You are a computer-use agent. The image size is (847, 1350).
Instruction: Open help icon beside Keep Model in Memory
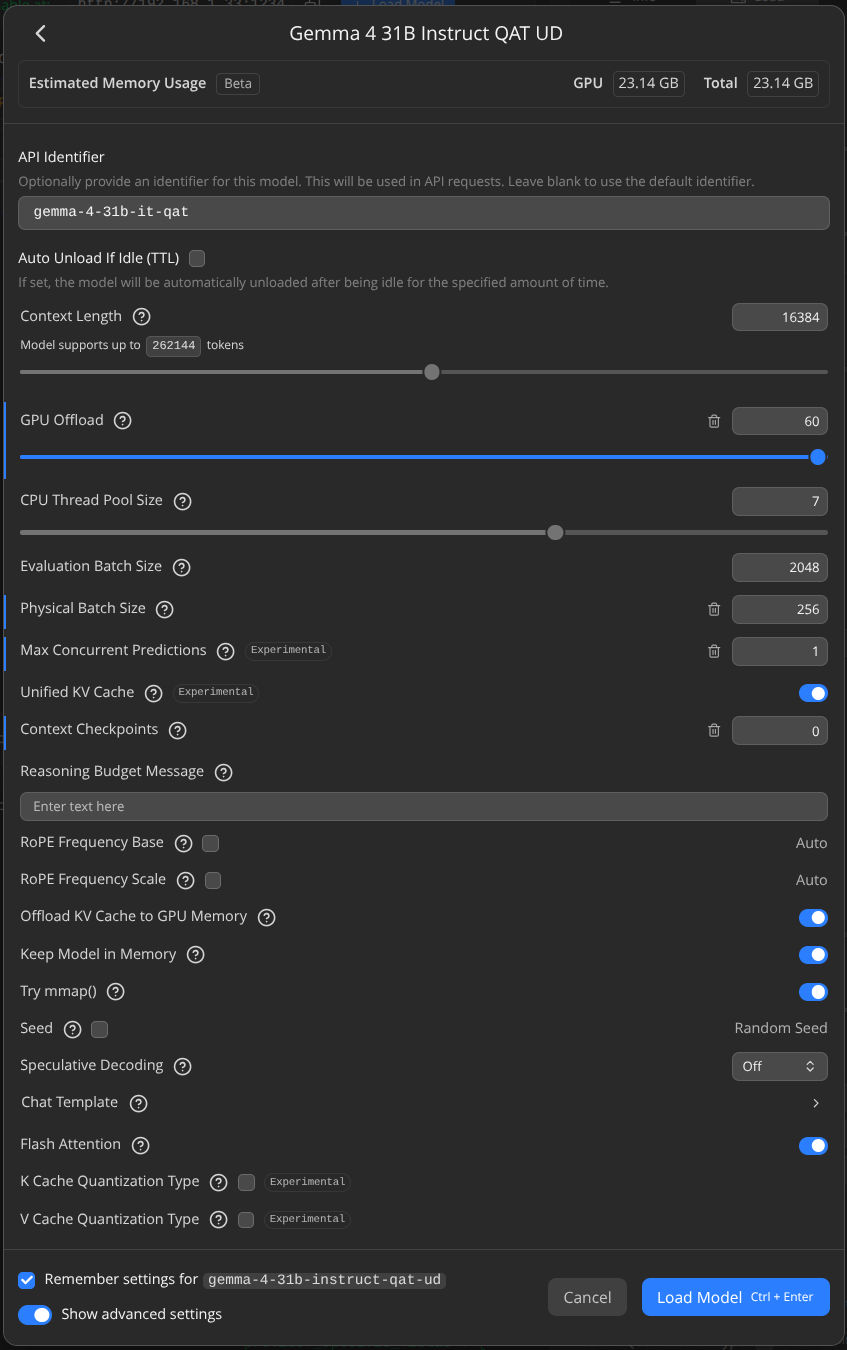pos(196,955)
